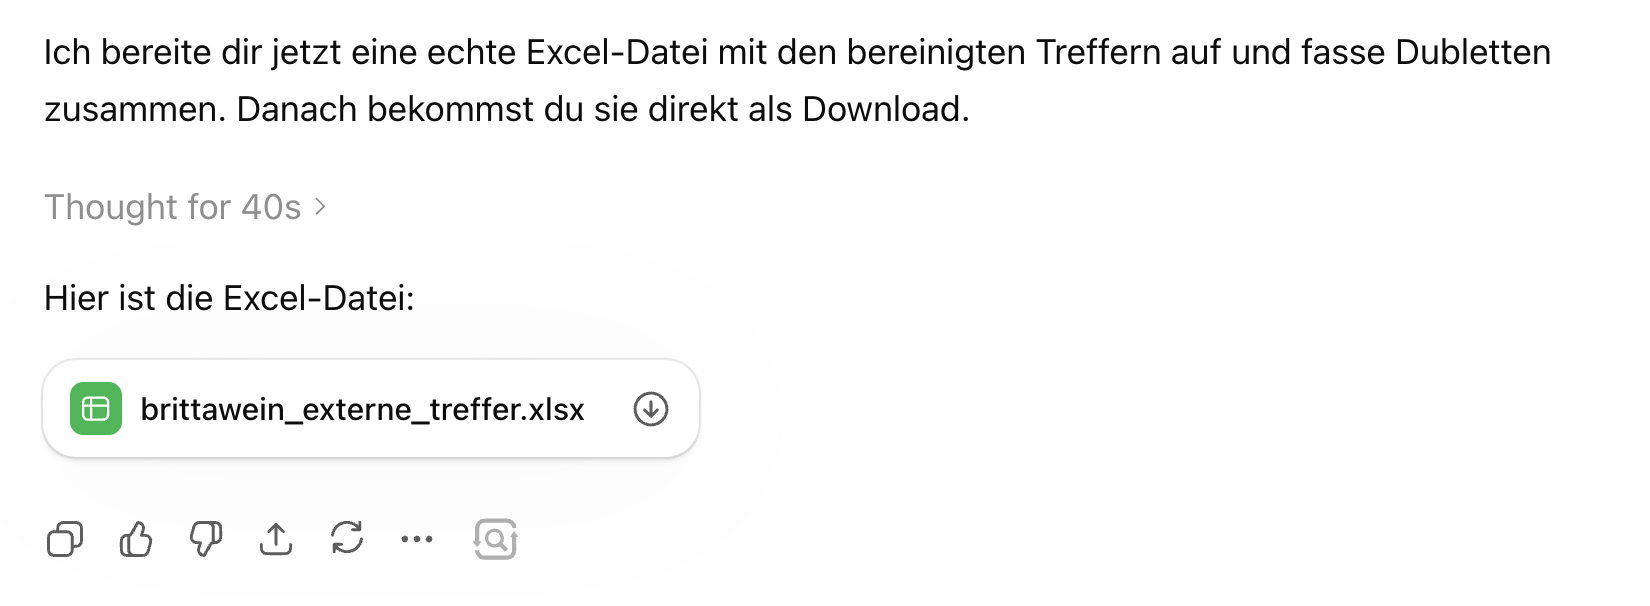Download the xlsx file via the arrow icon
Viewport: 1650px width, 606px height.
coord(651,409)
